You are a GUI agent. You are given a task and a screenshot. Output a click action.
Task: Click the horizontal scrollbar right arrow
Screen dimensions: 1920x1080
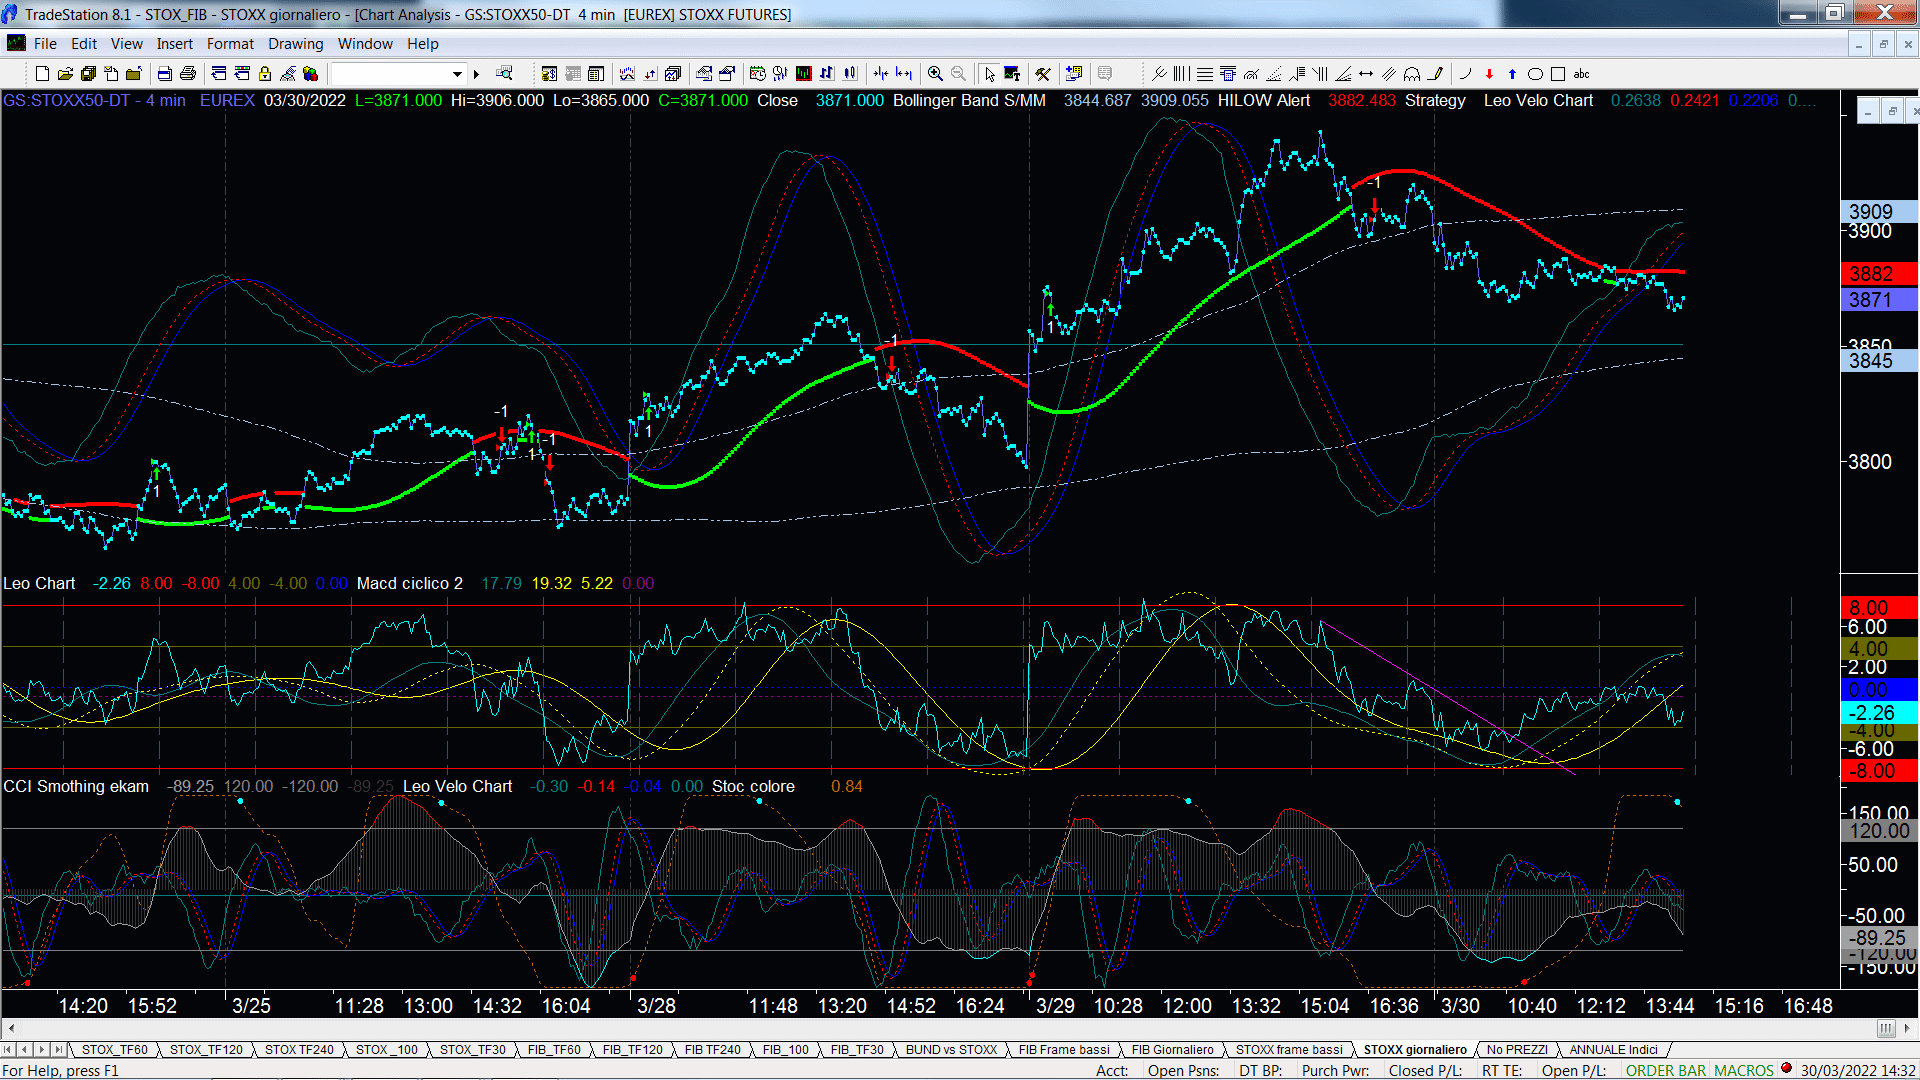(1907, 1028)
